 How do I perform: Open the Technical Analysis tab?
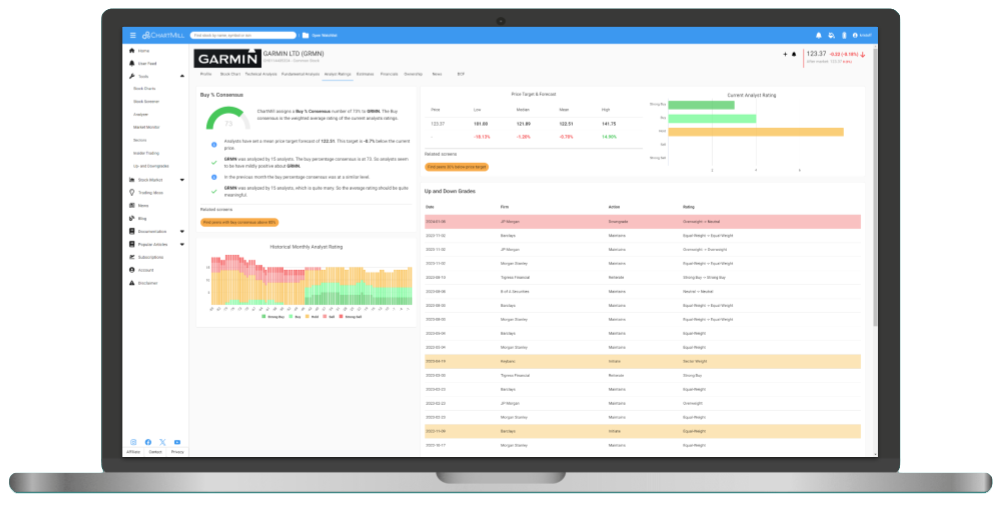(261, 74)
